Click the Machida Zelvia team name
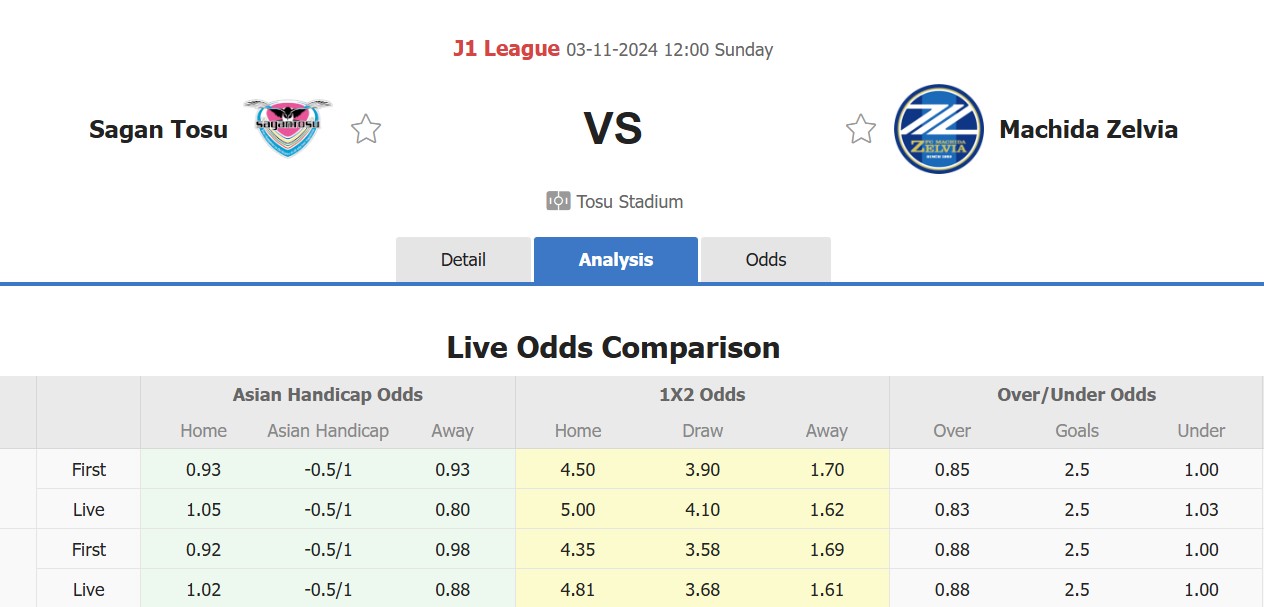 (1088, 129)
